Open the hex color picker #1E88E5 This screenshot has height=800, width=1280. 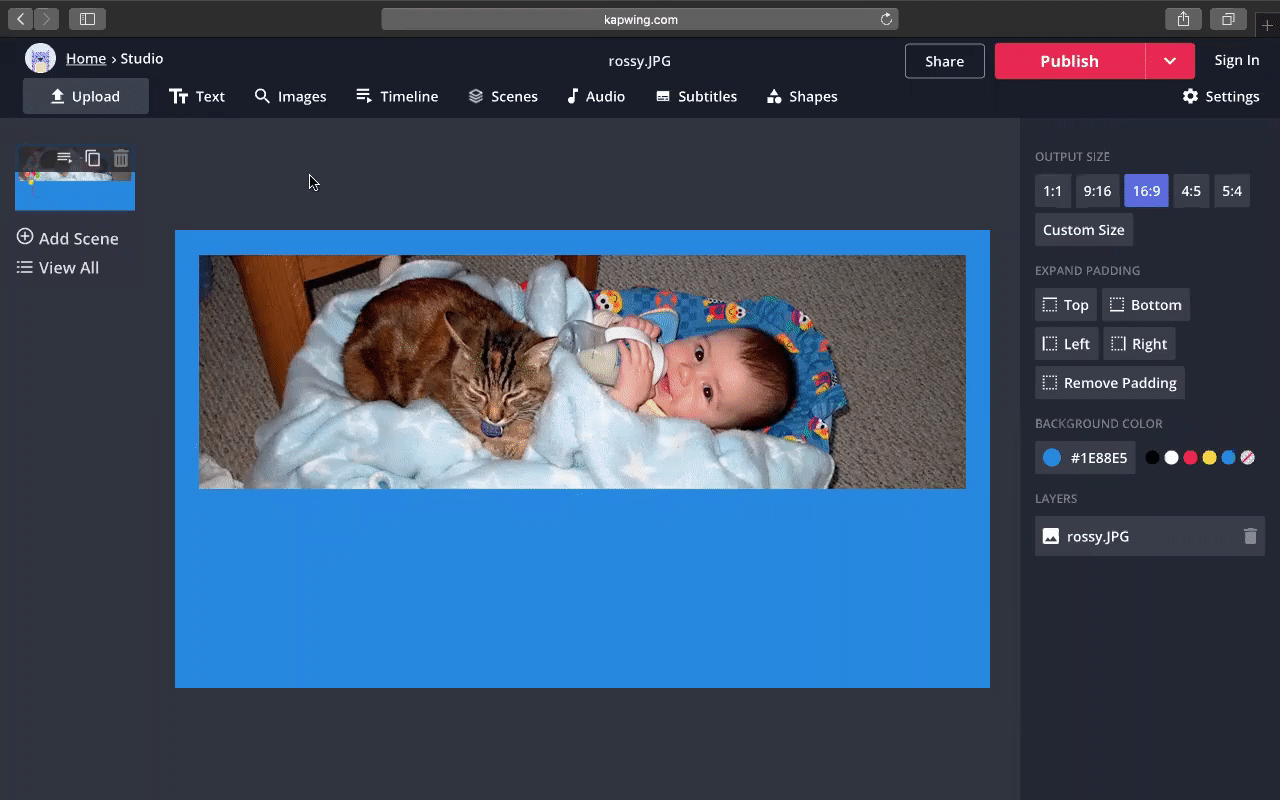point(1085,458)
